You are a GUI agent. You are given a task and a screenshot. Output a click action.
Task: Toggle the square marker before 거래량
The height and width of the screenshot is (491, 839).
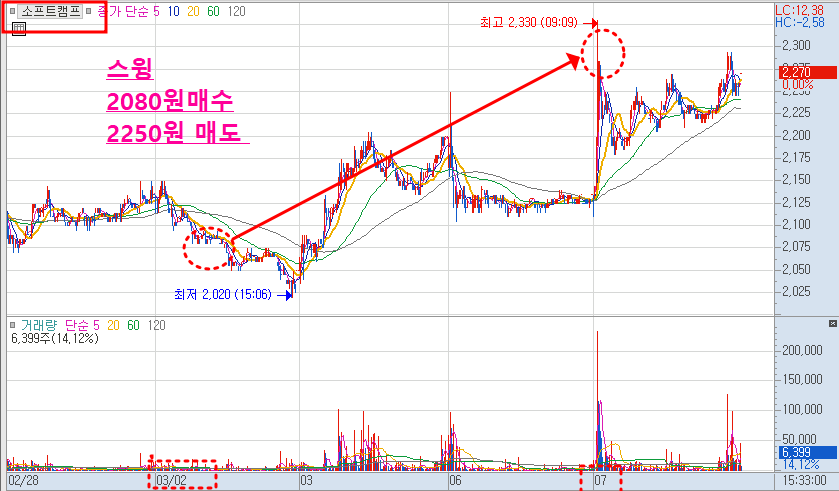pyautogui.click(x=12, y=325)
